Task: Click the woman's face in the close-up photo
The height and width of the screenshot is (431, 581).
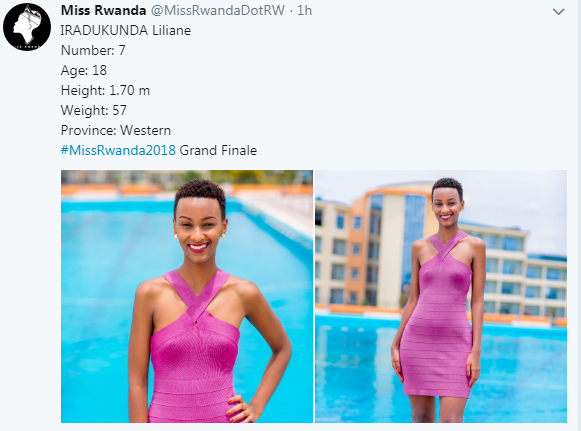Action: [x=200, y=226]
